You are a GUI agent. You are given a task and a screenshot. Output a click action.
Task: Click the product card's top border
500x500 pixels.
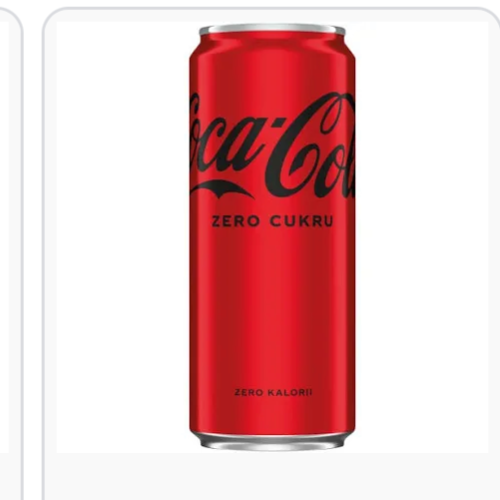pos(272,8)
